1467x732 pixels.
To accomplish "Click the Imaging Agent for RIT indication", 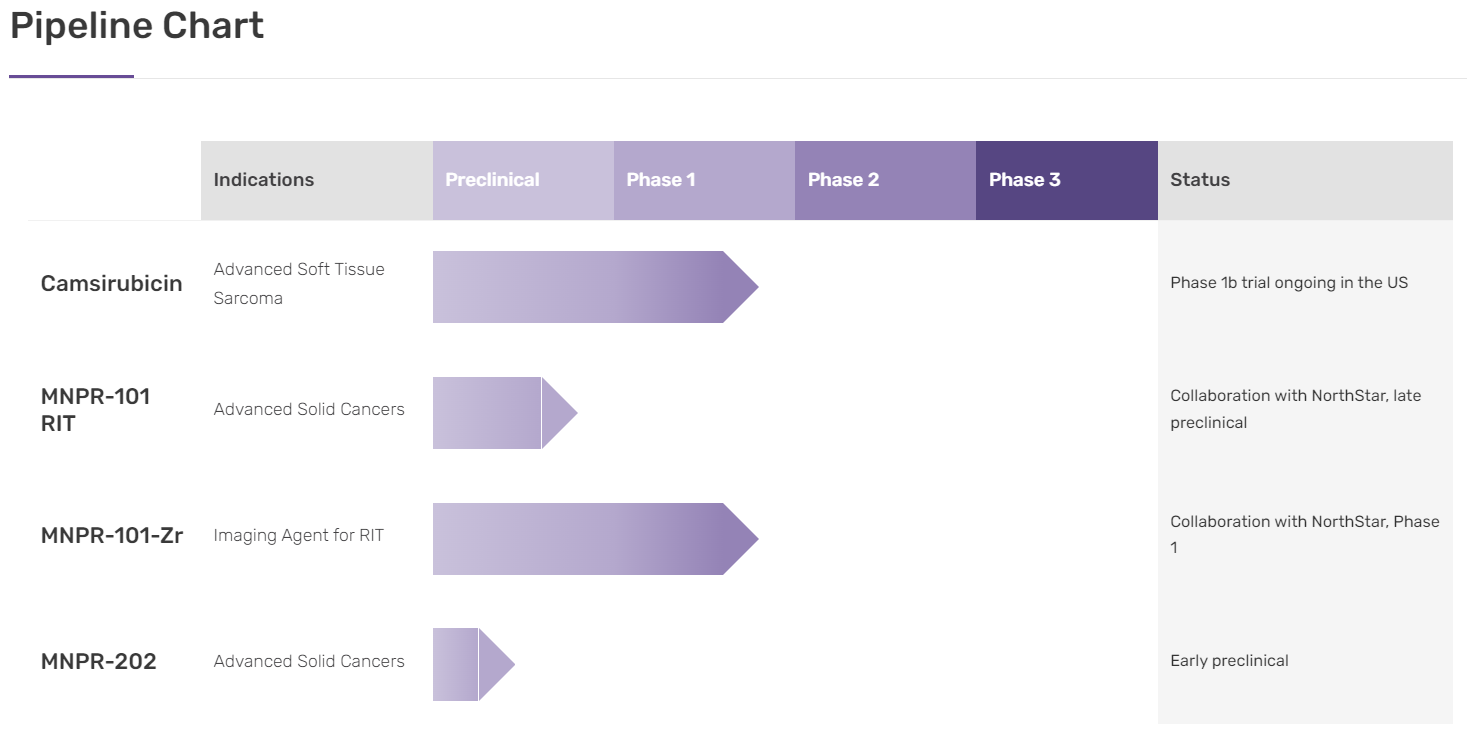I will [299, 536].
